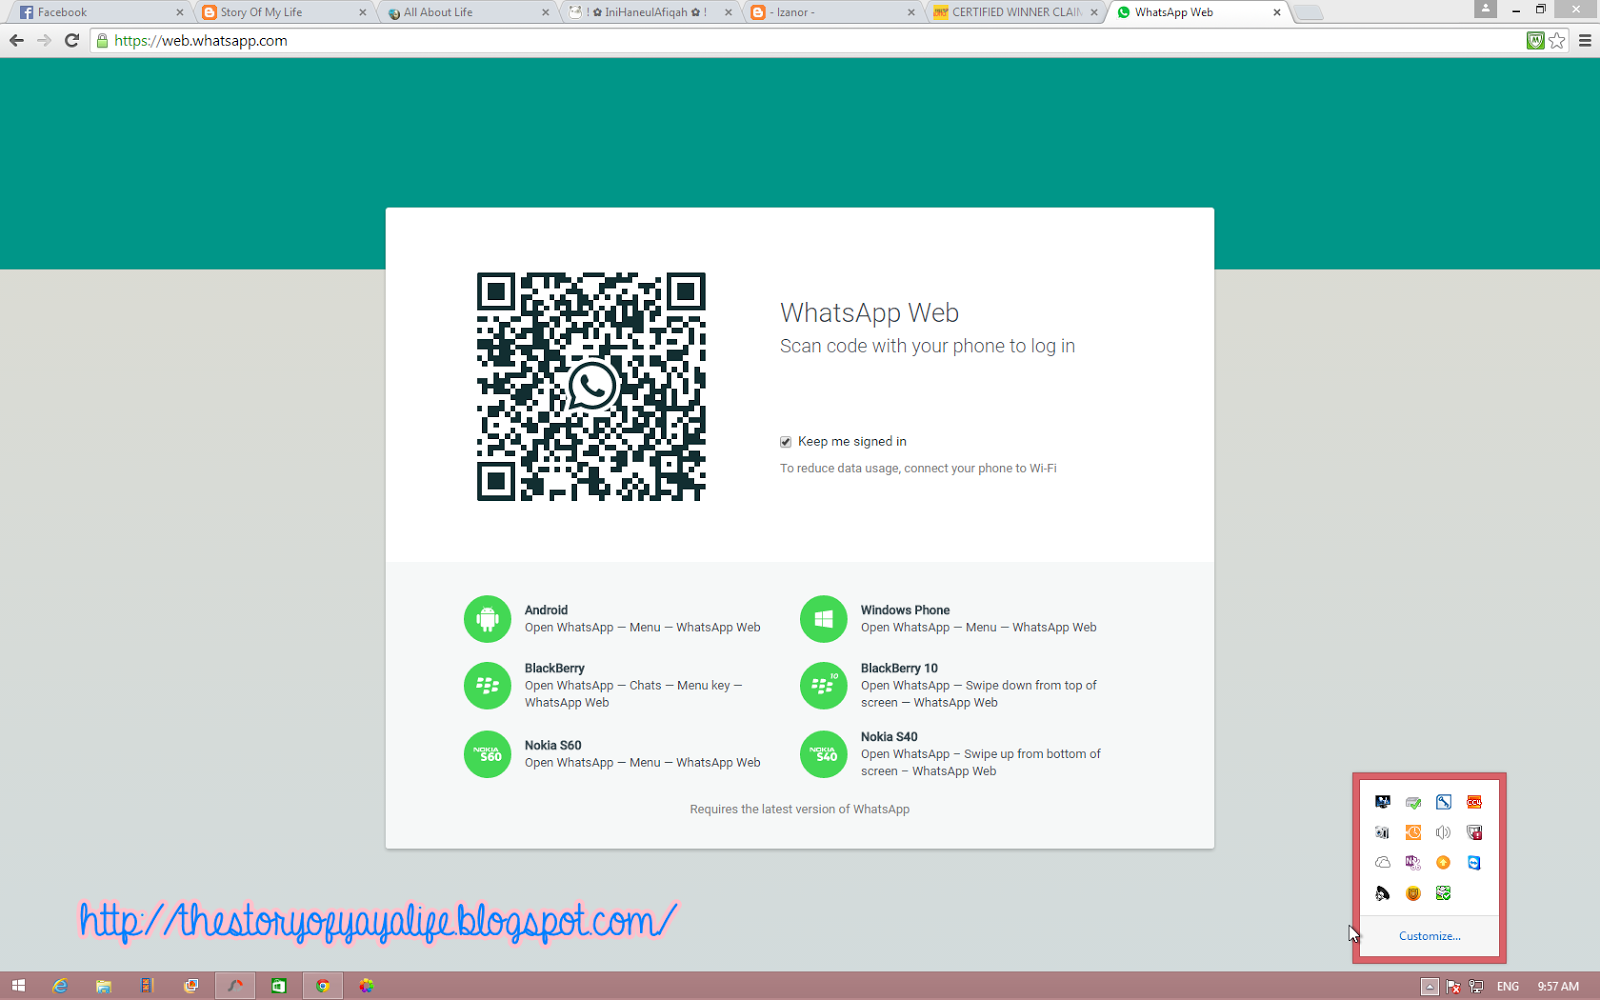Image resolution: width=1600 pixels, height=1000 pixels.
Task: Click the Nokia S60 platform icon
Action: coord(488,754)
